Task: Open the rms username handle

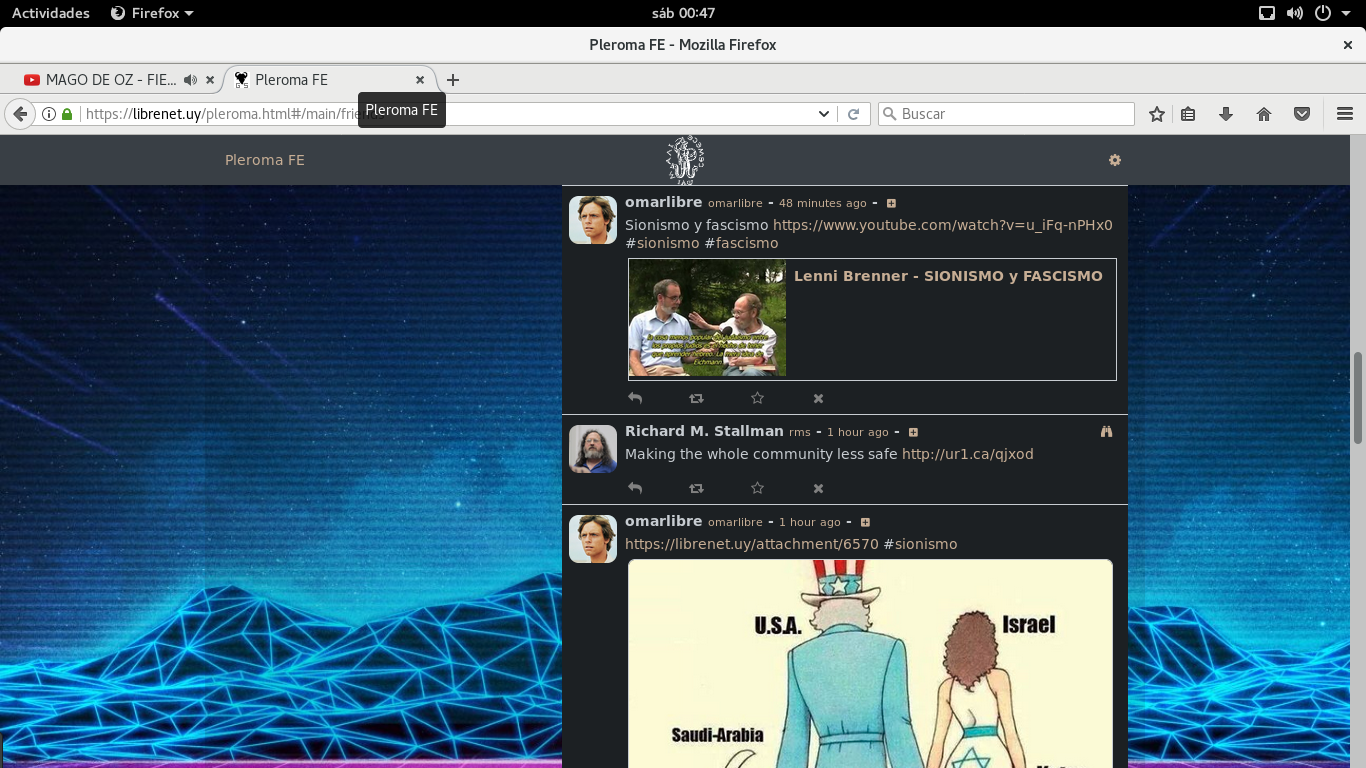Action: (x=799, y=433)
